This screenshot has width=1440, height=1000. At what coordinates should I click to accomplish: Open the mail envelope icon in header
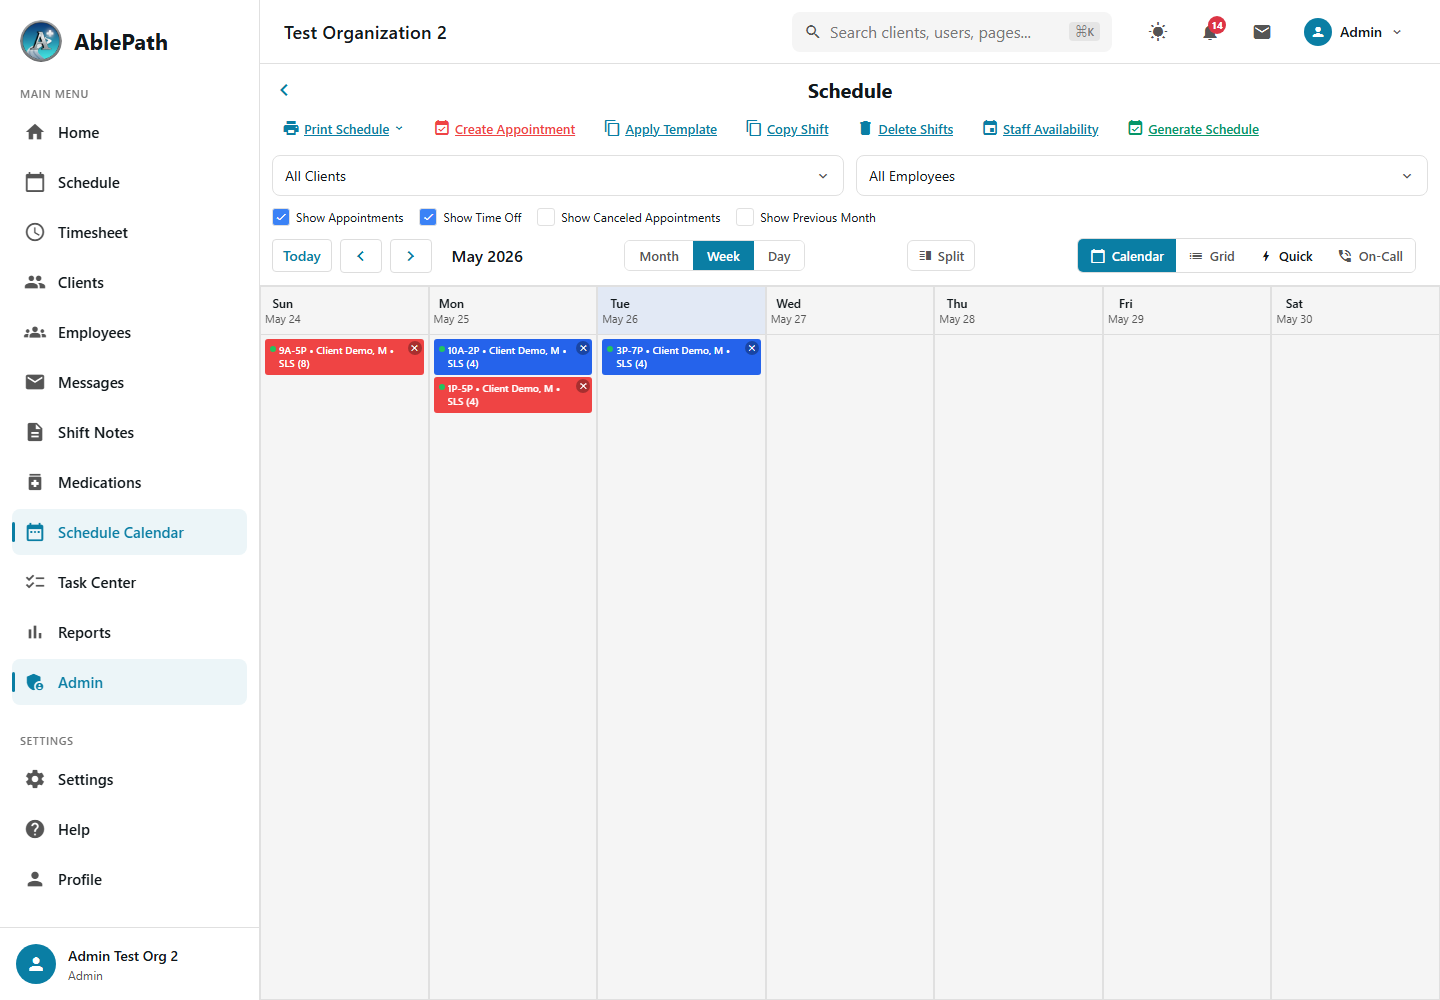tap(1262, 32)
